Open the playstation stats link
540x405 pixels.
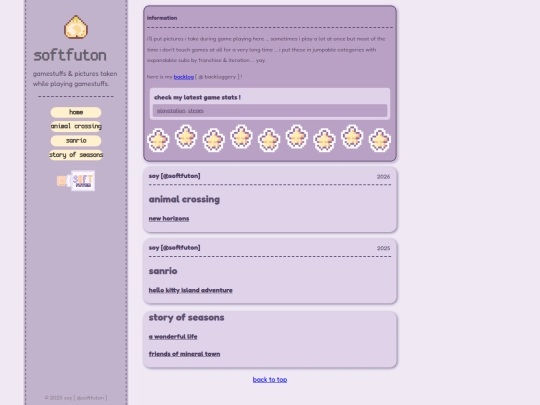pyautogui.click(x=171, y=111)
